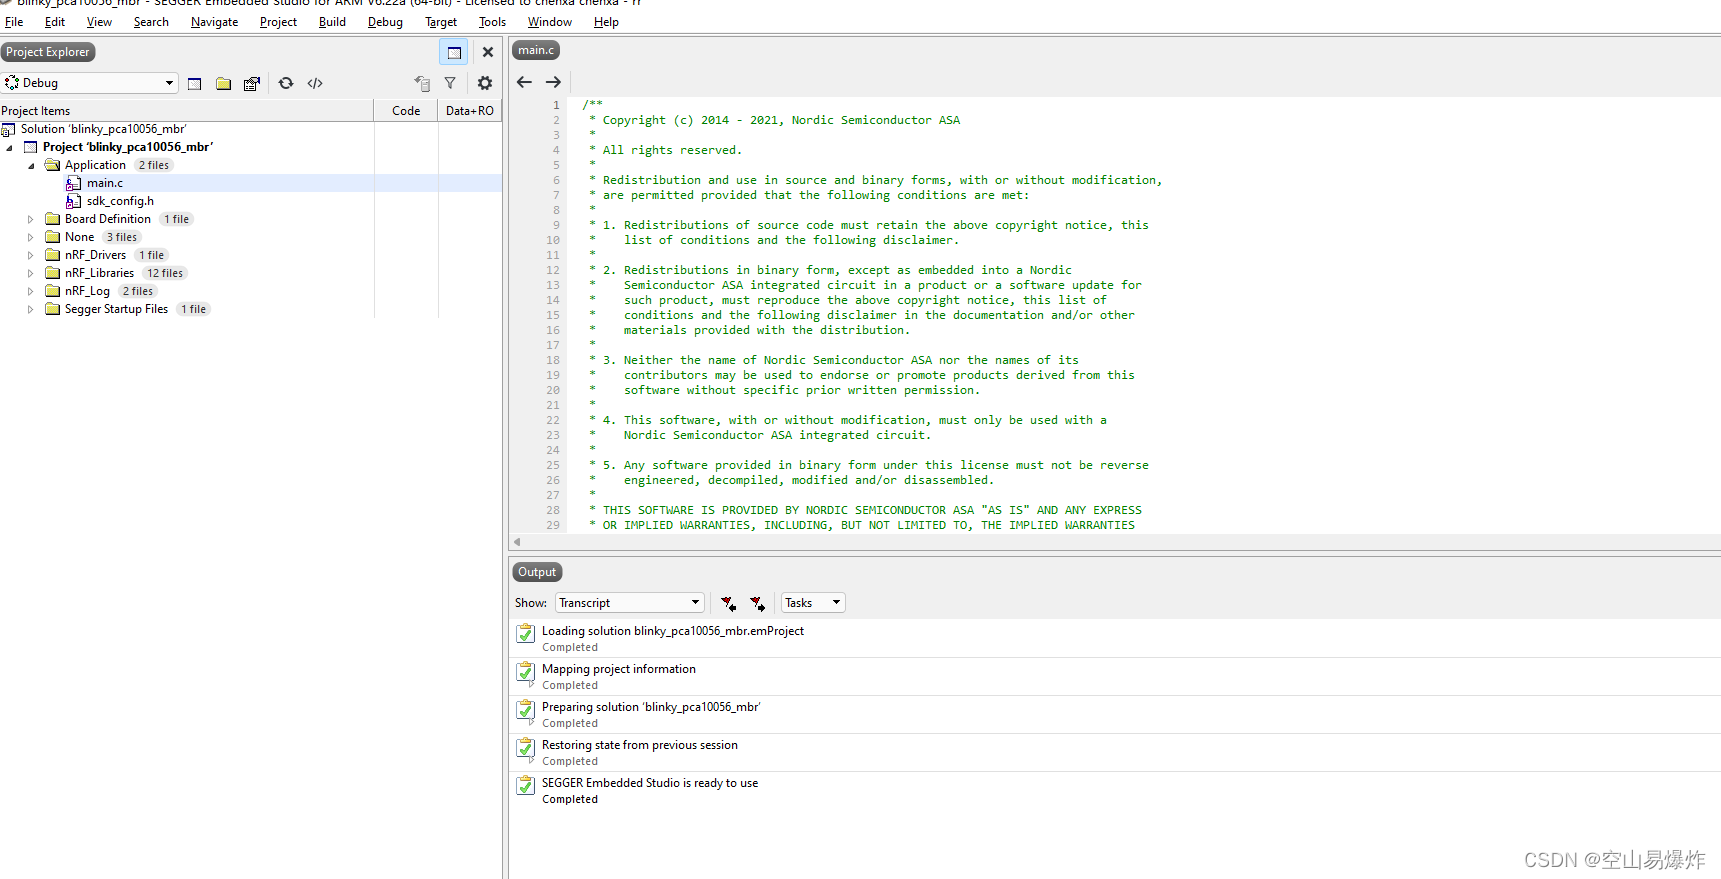The height and width of the screenshot is (879, 1721).
Task: Collapse the Application folder arrow
Action: [31, 165]
